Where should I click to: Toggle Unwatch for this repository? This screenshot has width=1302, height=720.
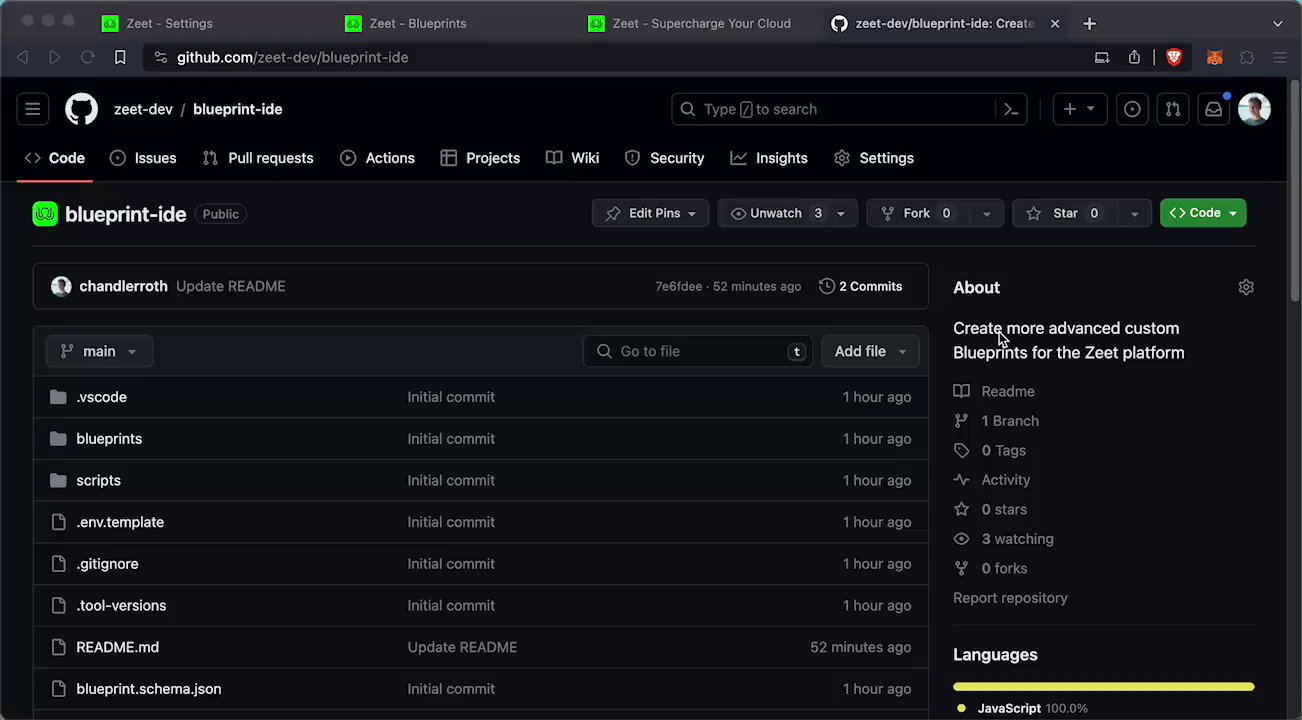coord(776,213)
